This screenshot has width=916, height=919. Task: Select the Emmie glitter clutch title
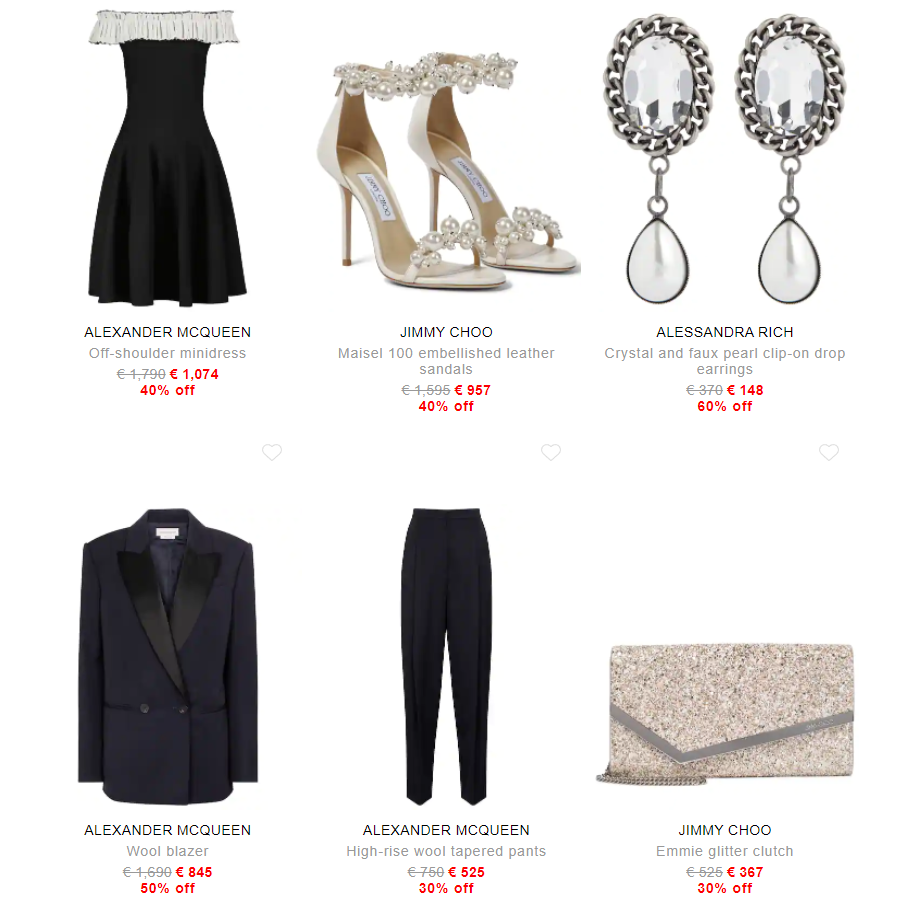point(725,851)
